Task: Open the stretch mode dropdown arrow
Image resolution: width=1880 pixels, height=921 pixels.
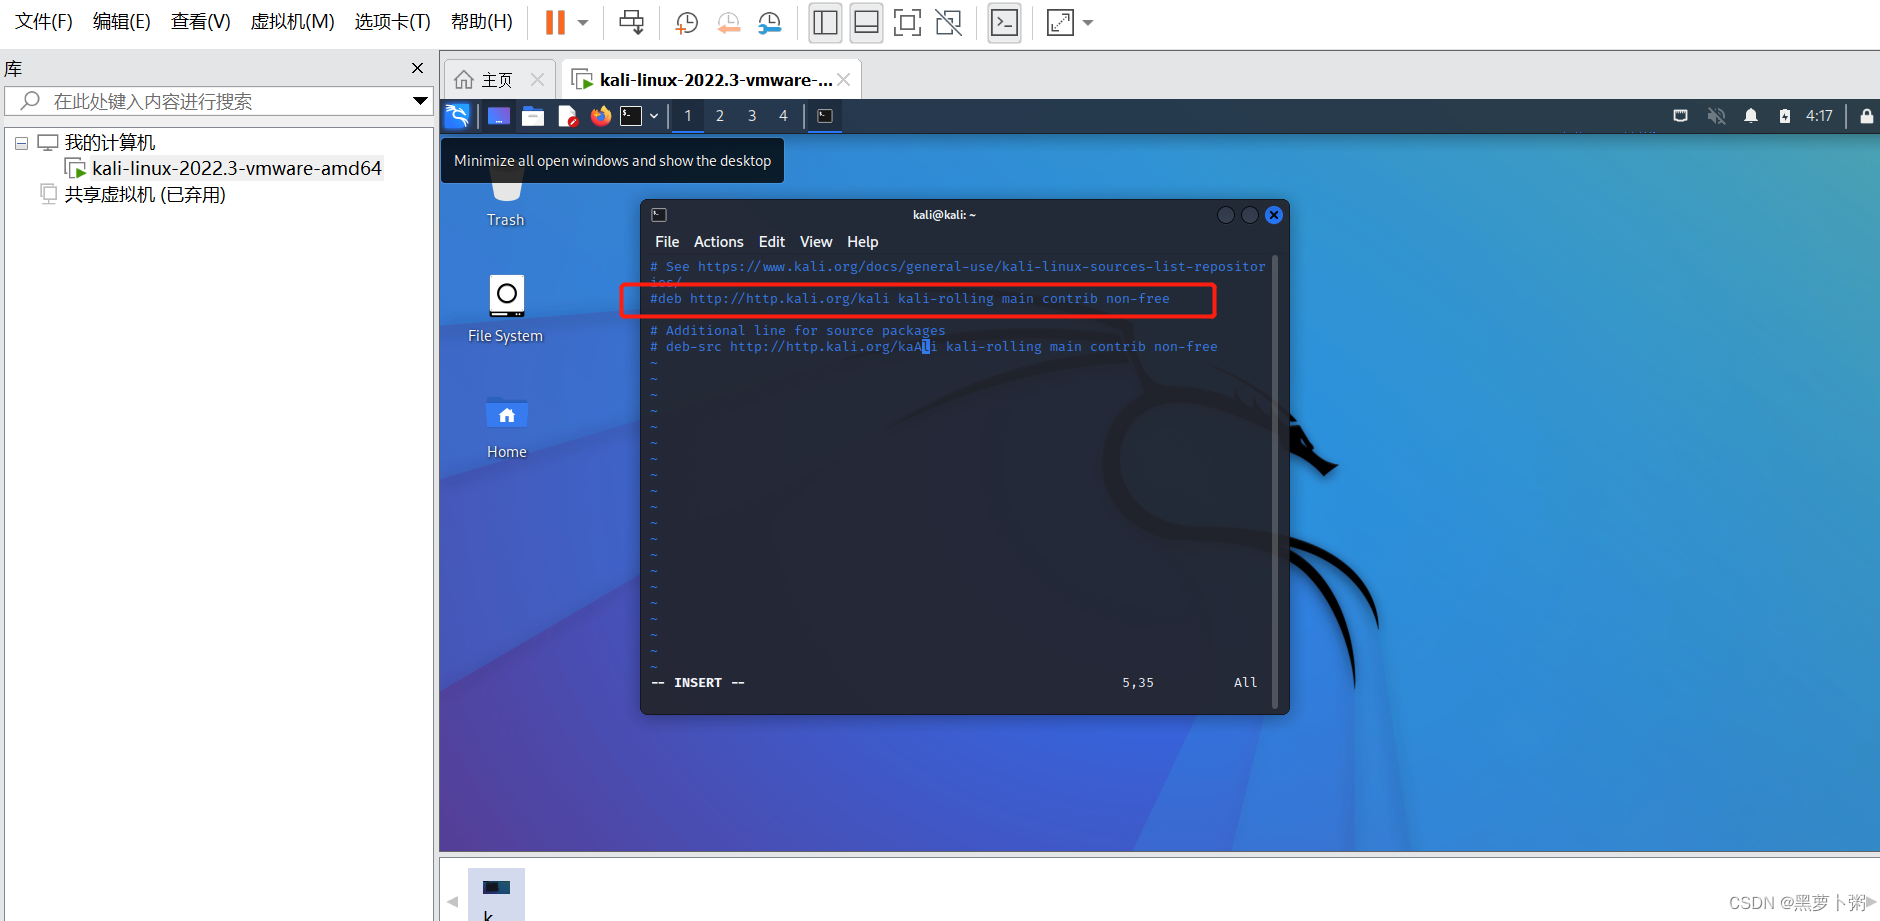Action: point(1088,22)
